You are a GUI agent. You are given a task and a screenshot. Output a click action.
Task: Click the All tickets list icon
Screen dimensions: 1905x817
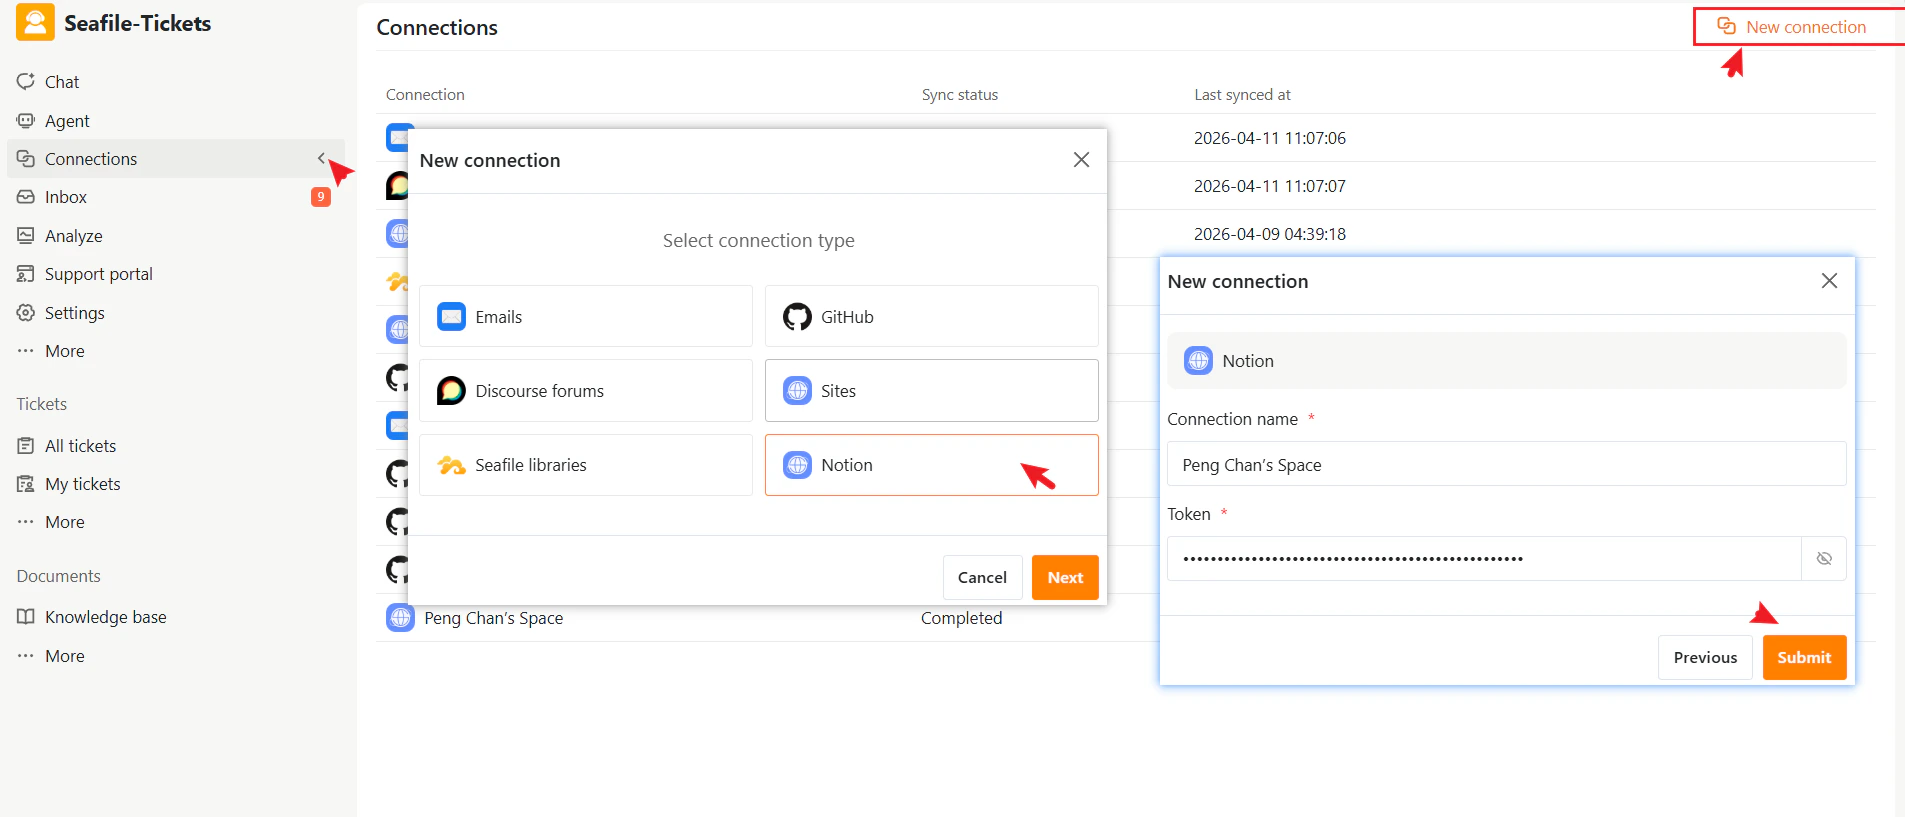tap(26, 445)
